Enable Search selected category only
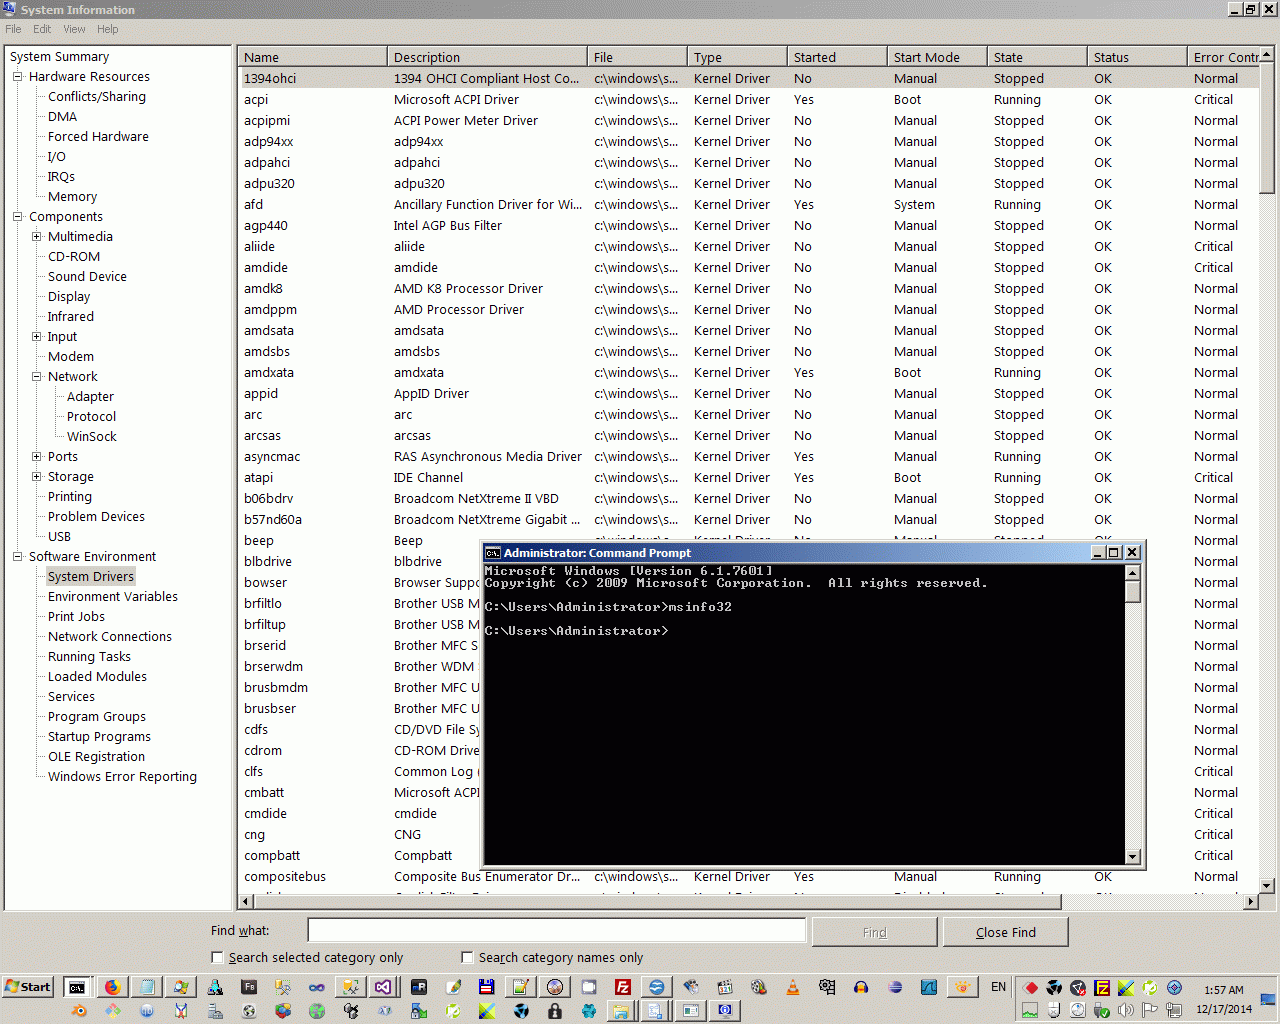 click(x=217, y=957)
